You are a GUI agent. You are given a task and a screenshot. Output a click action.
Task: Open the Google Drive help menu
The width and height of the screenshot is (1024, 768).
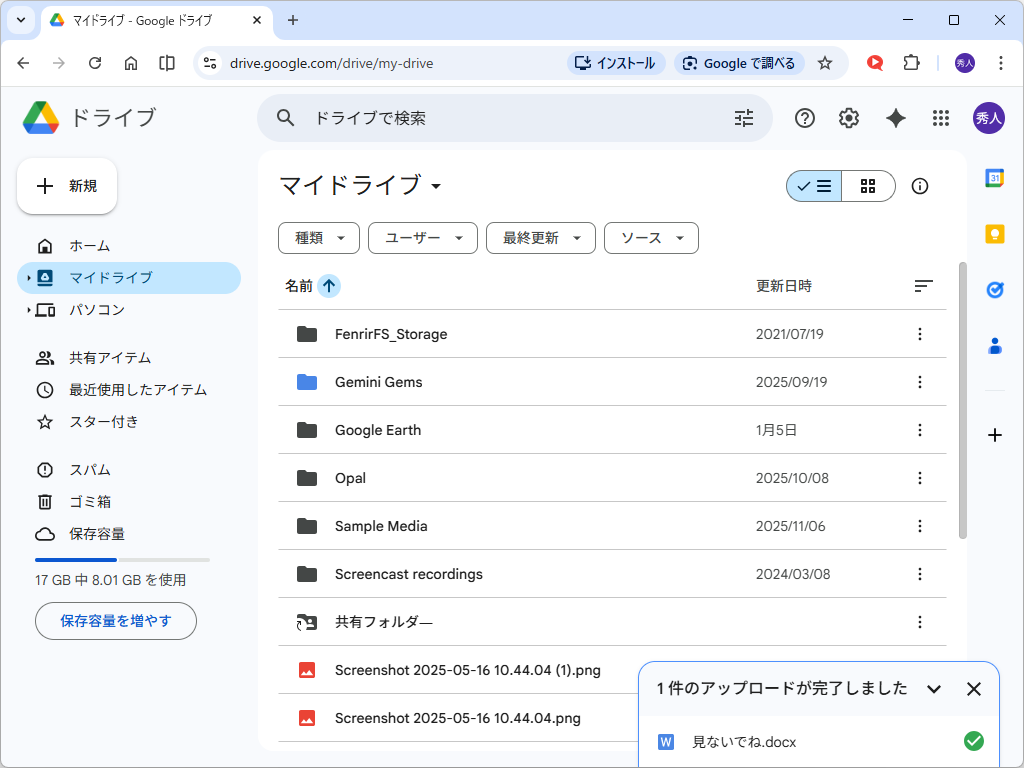pyautogui.click(x=804, y=117)
